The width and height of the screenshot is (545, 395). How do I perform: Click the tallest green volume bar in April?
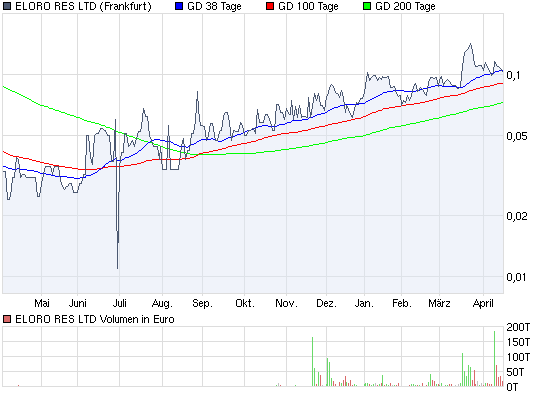[x=494, y=358]
